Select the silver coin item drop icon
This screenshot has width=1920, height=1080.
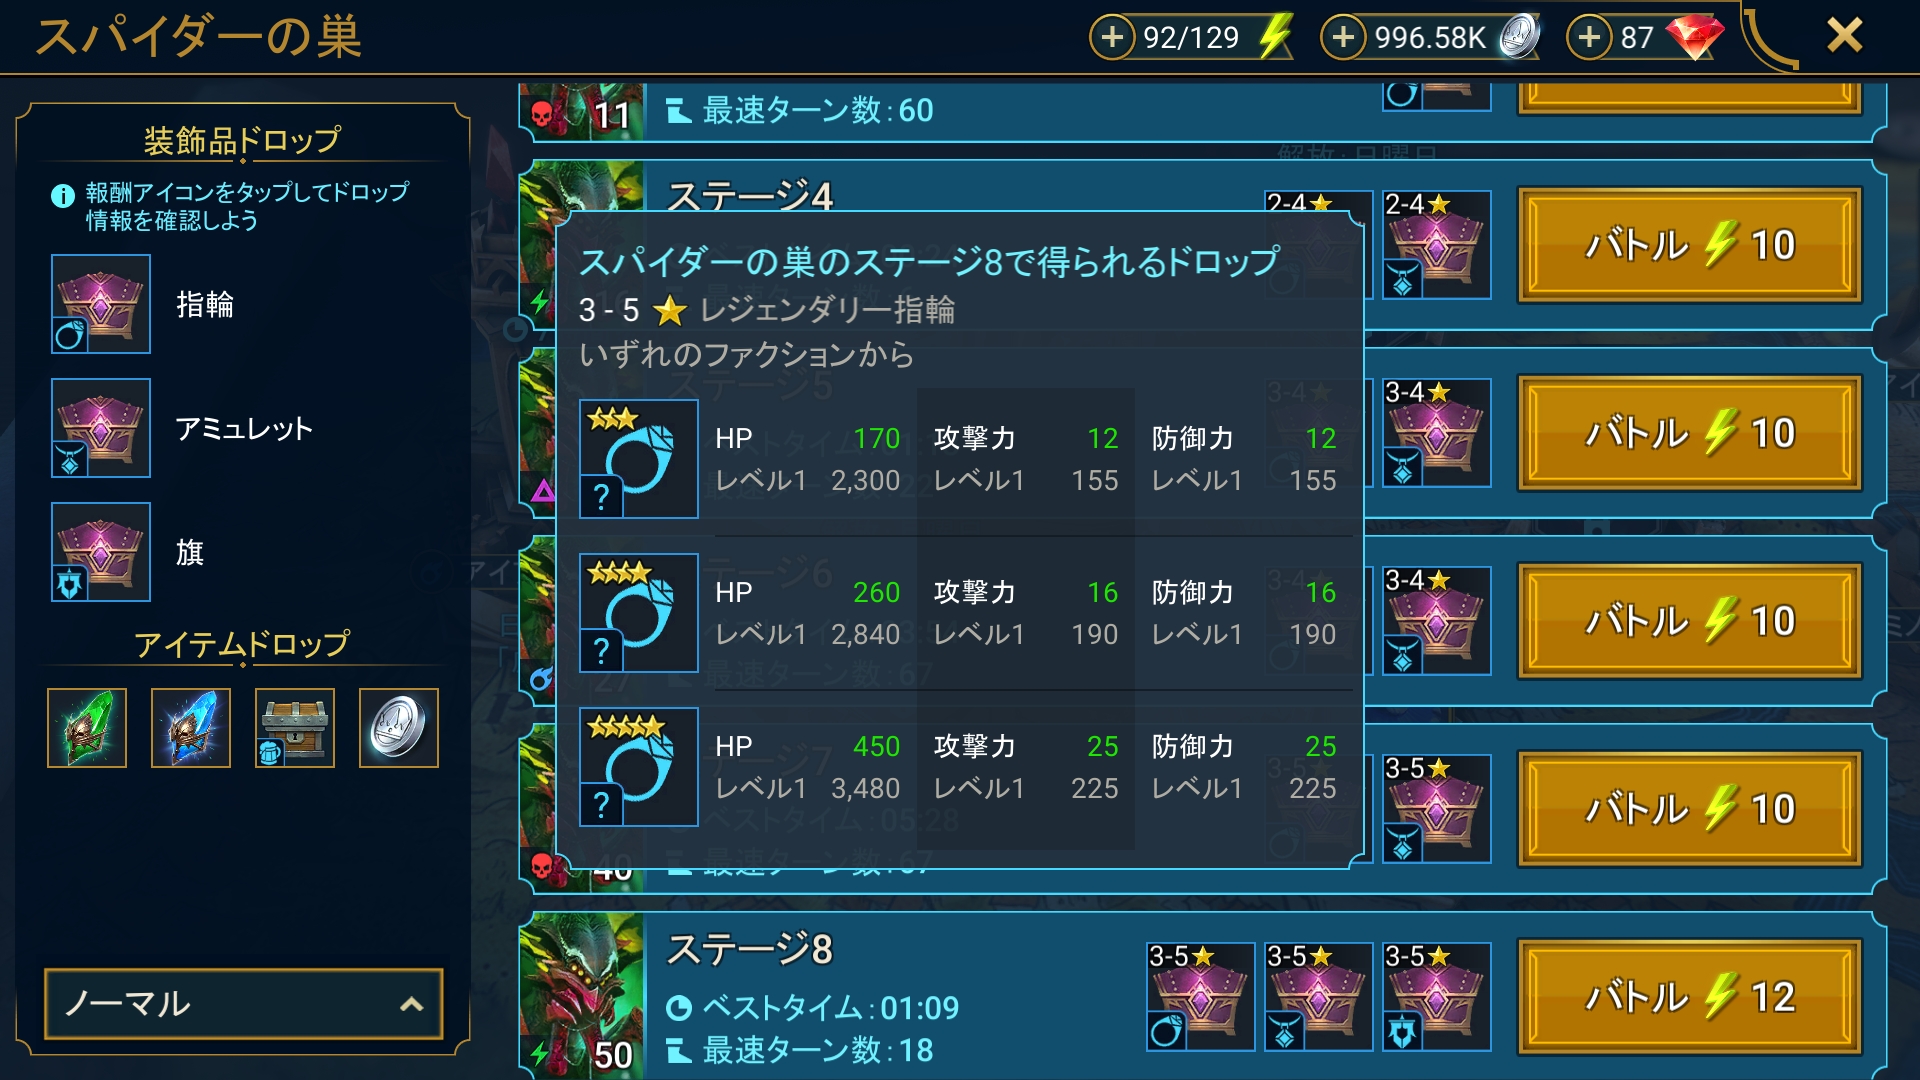[399, 728]
